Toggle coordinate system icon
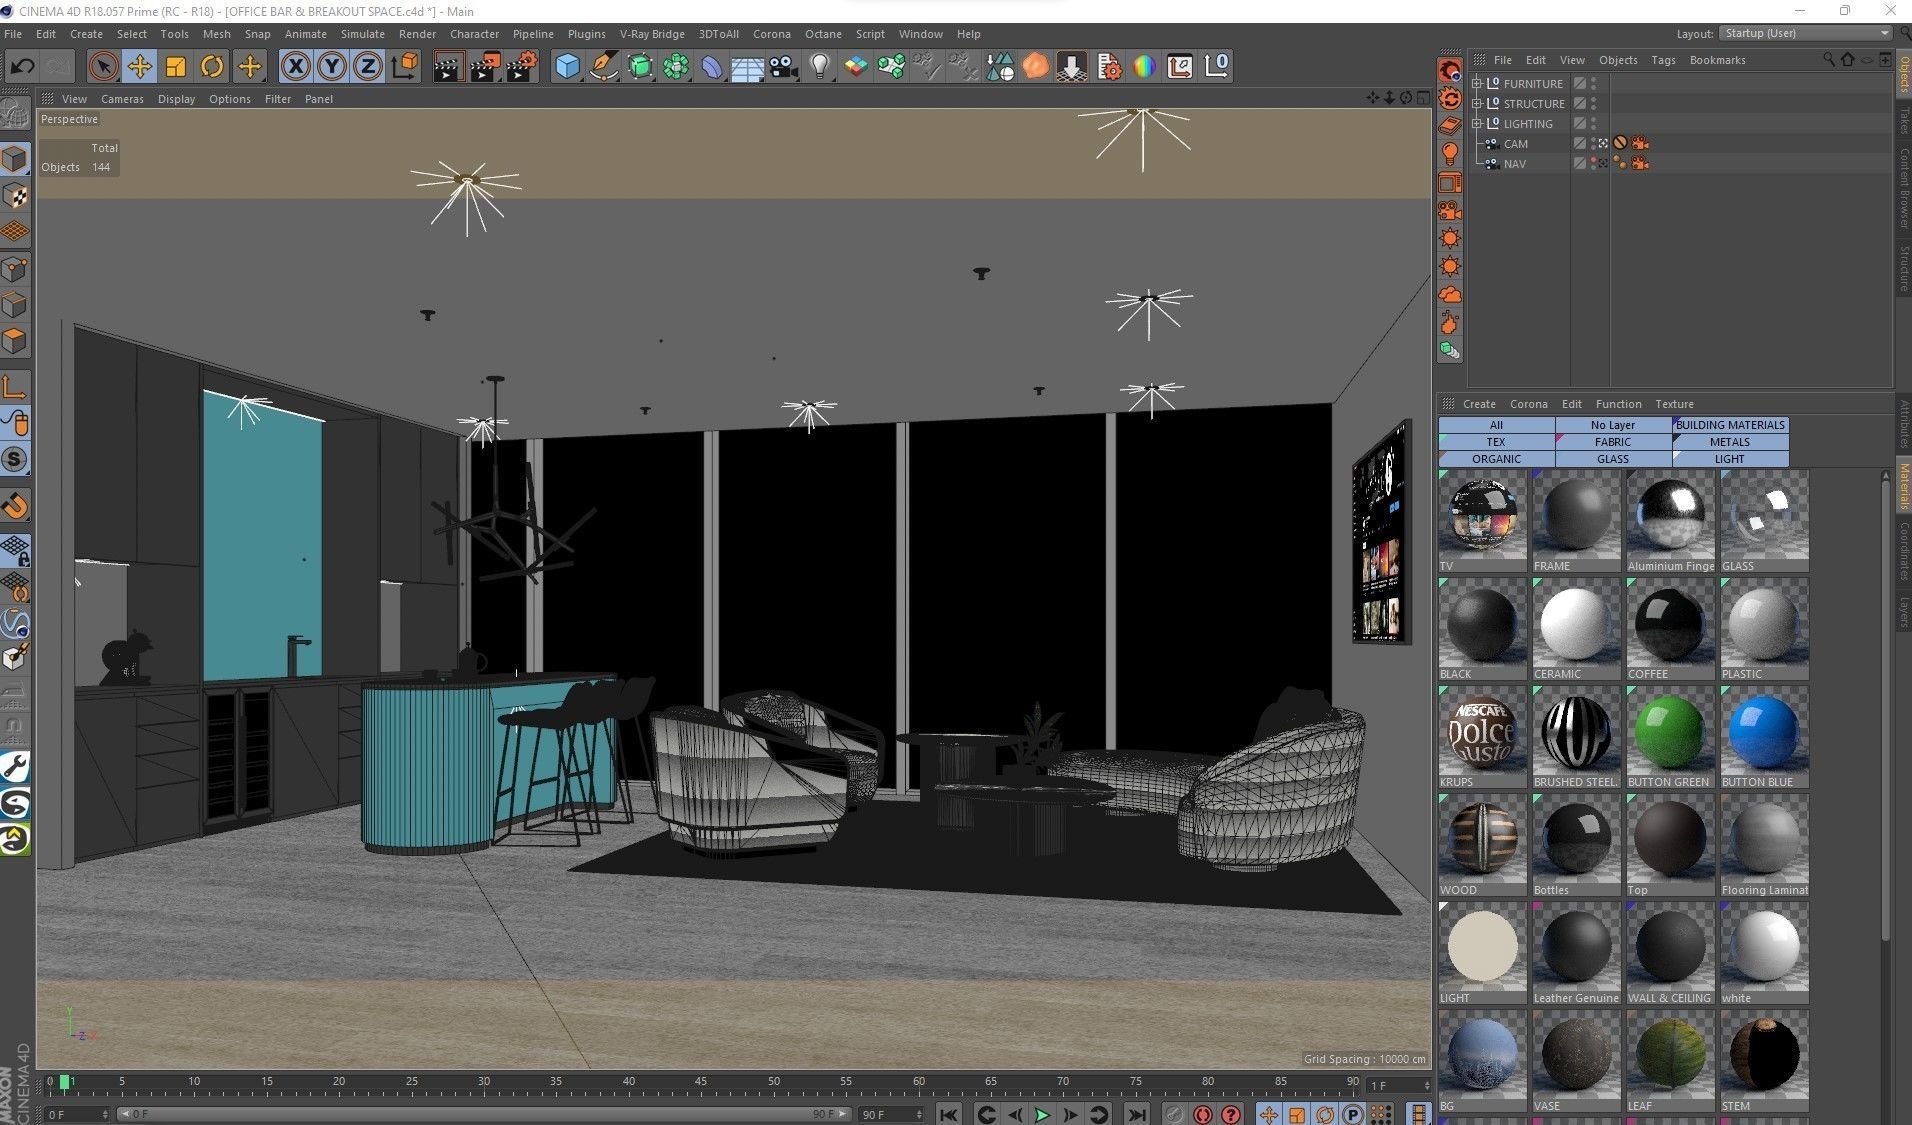The image size is (1912, 1125). [405, 67]
